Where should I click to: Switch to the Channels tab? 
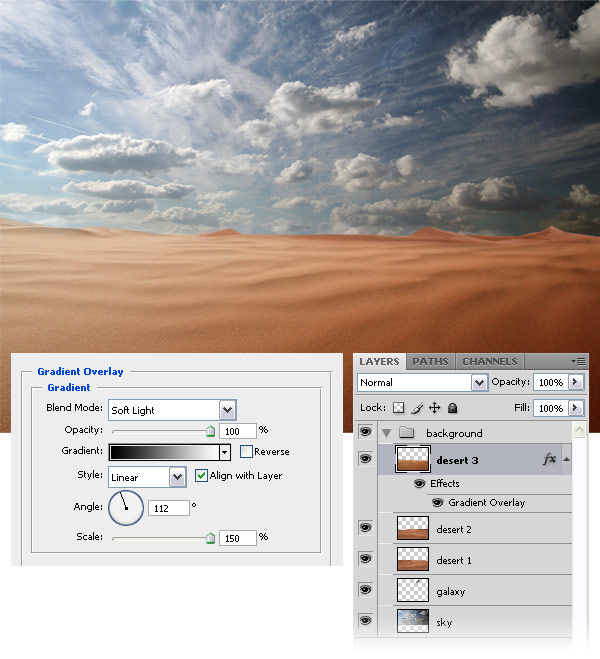[490, 361]
